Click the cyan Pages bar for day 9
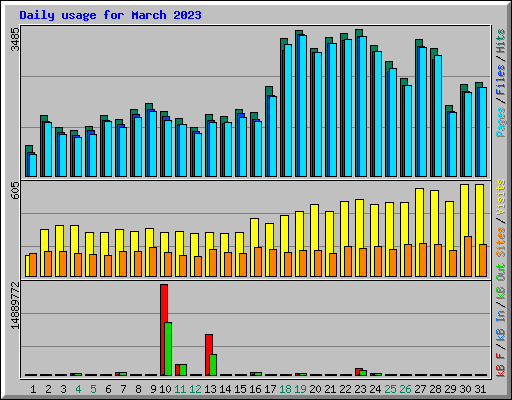 153,144
